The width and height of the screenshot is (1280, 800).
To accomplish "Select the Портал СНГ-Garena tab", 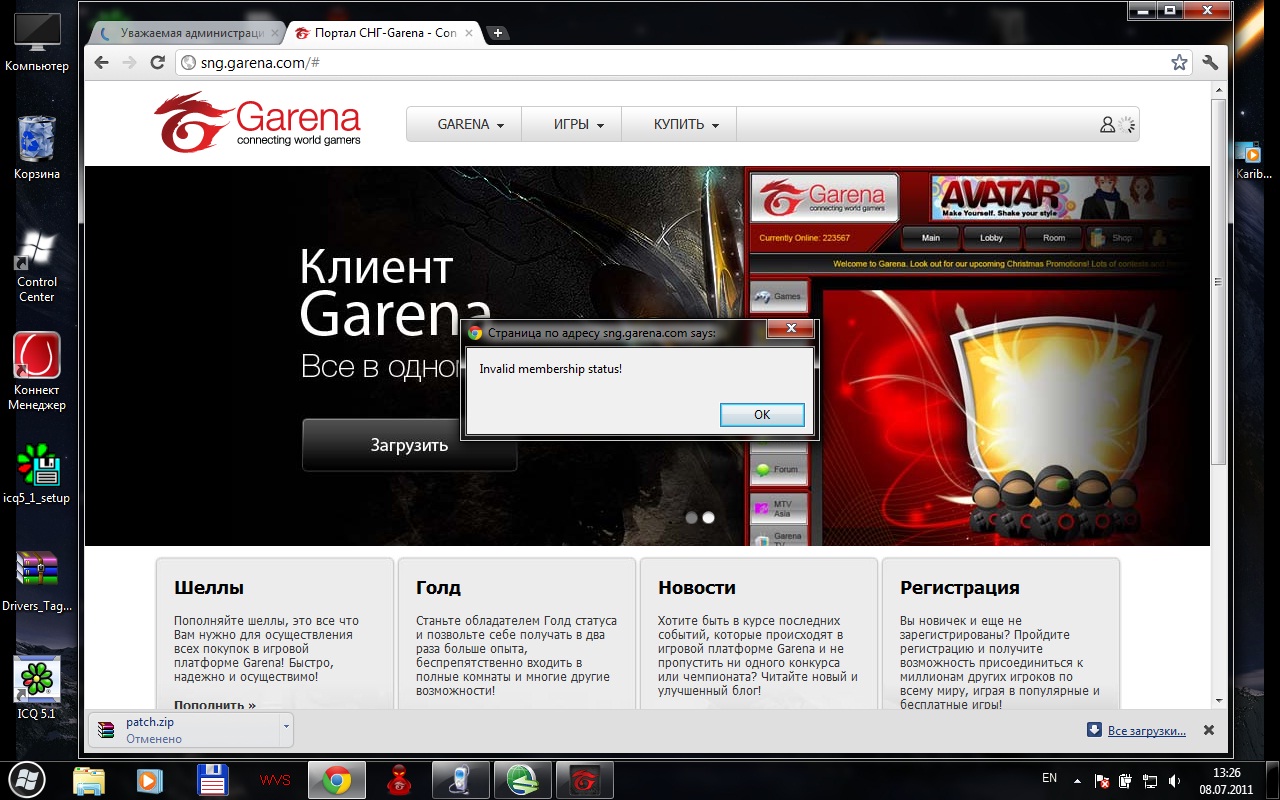I will [x=383, y=33].
